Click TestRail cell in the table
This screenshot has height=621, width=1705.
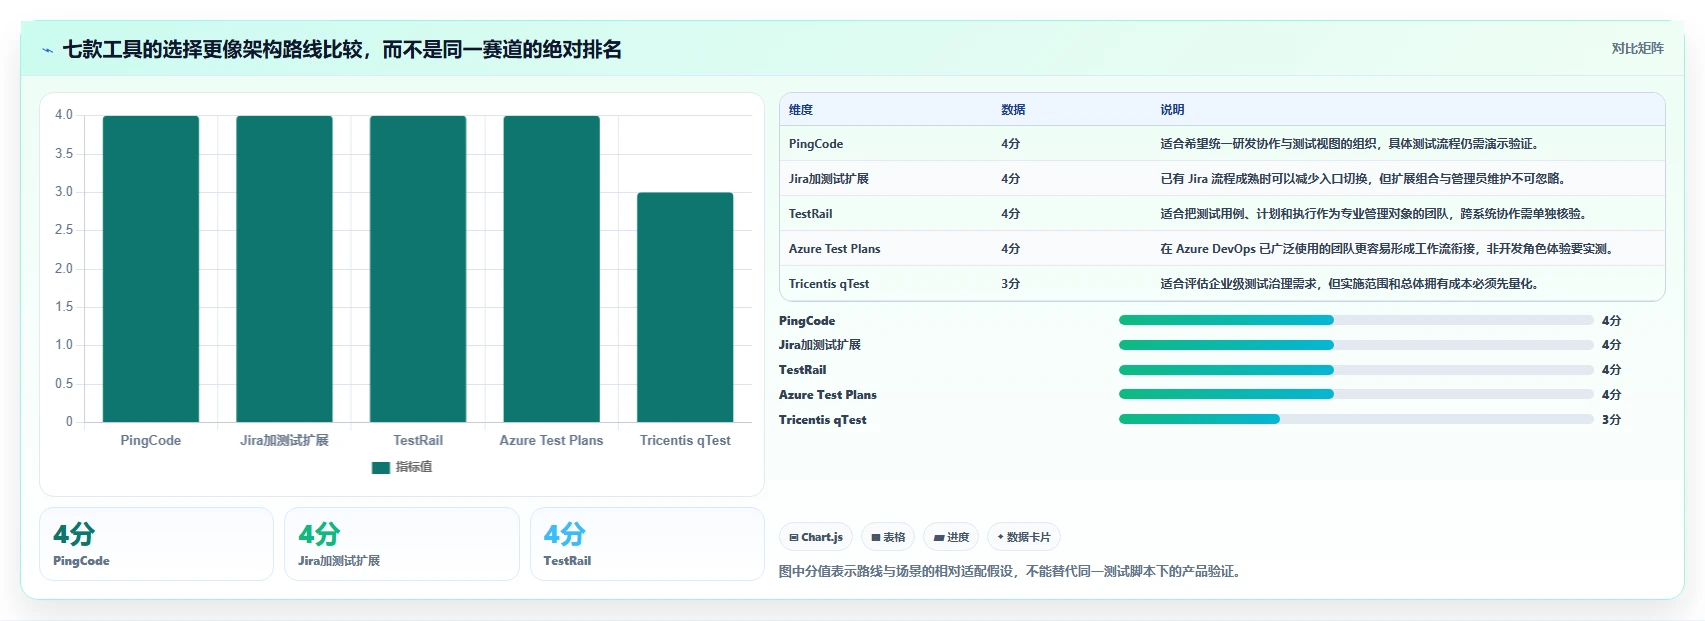pyautogui.click(x=811, y=214)
